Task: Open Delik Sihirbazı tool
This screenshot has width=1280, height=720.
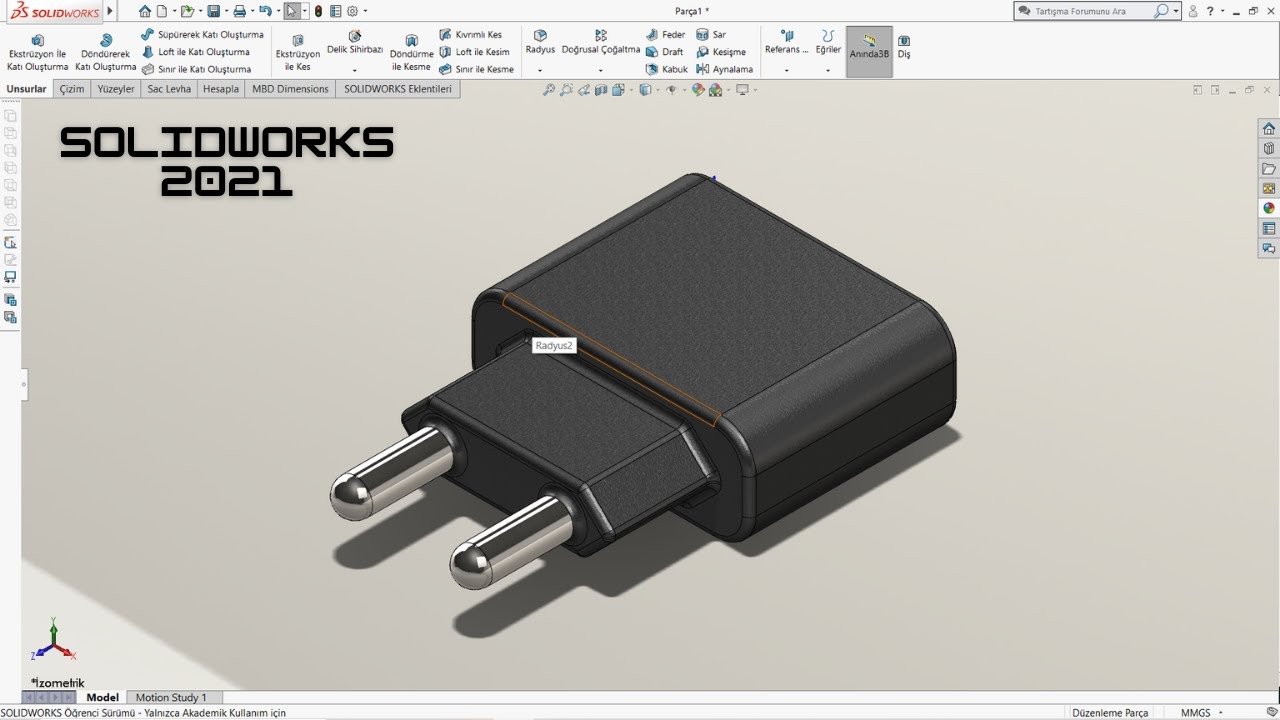Action: [x=355, y=42]
